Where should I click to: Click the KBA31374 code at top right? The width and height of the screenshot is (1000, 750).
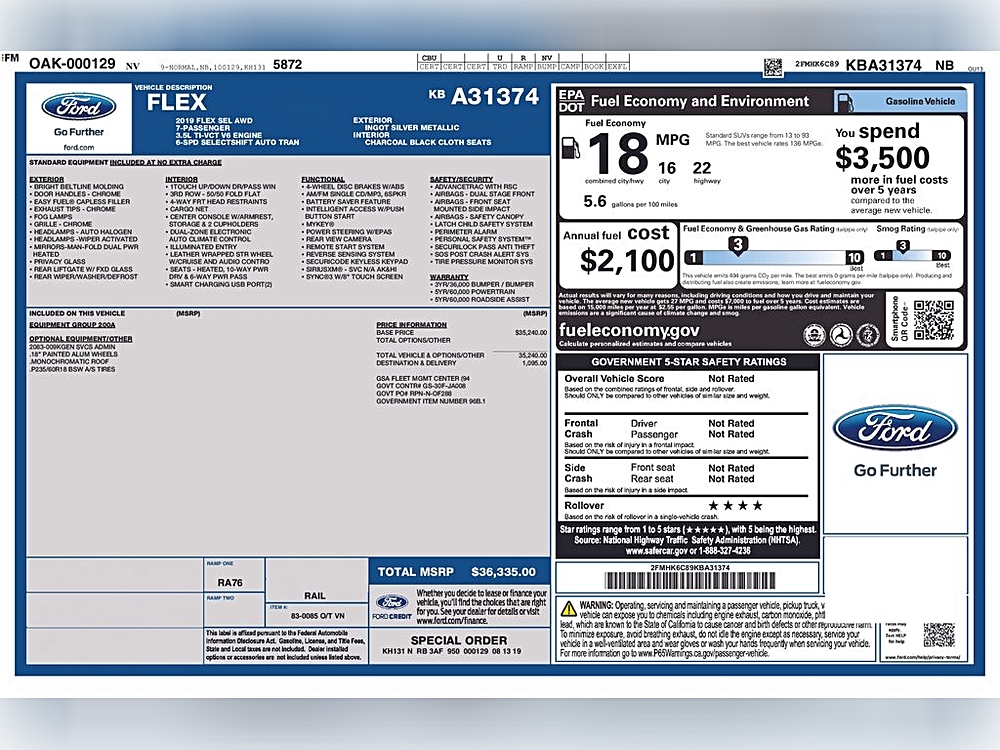pos(883,66)
